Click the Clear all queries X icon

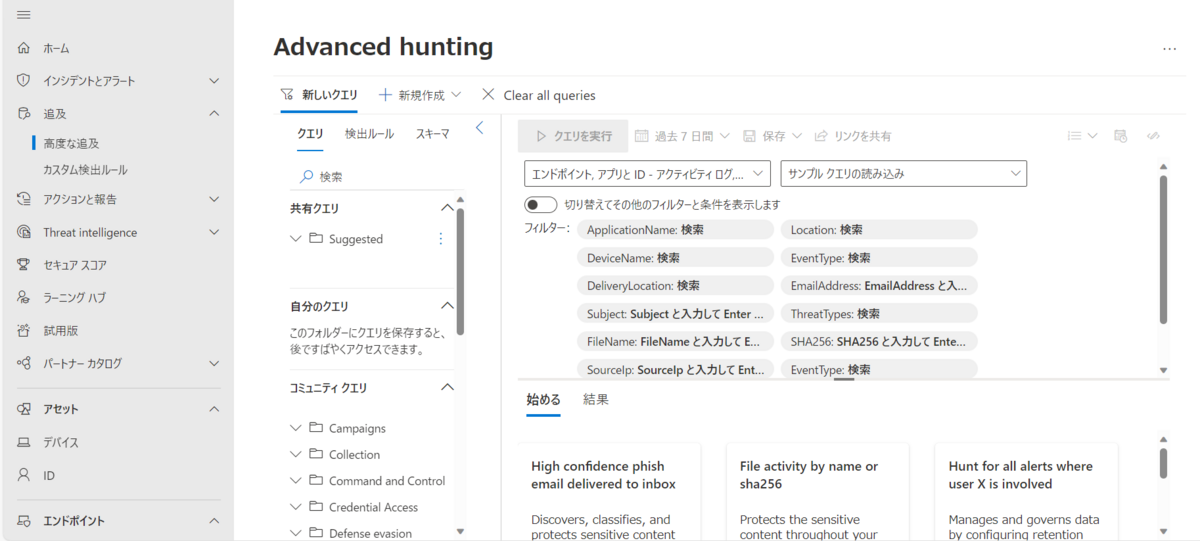coord(488,95)
